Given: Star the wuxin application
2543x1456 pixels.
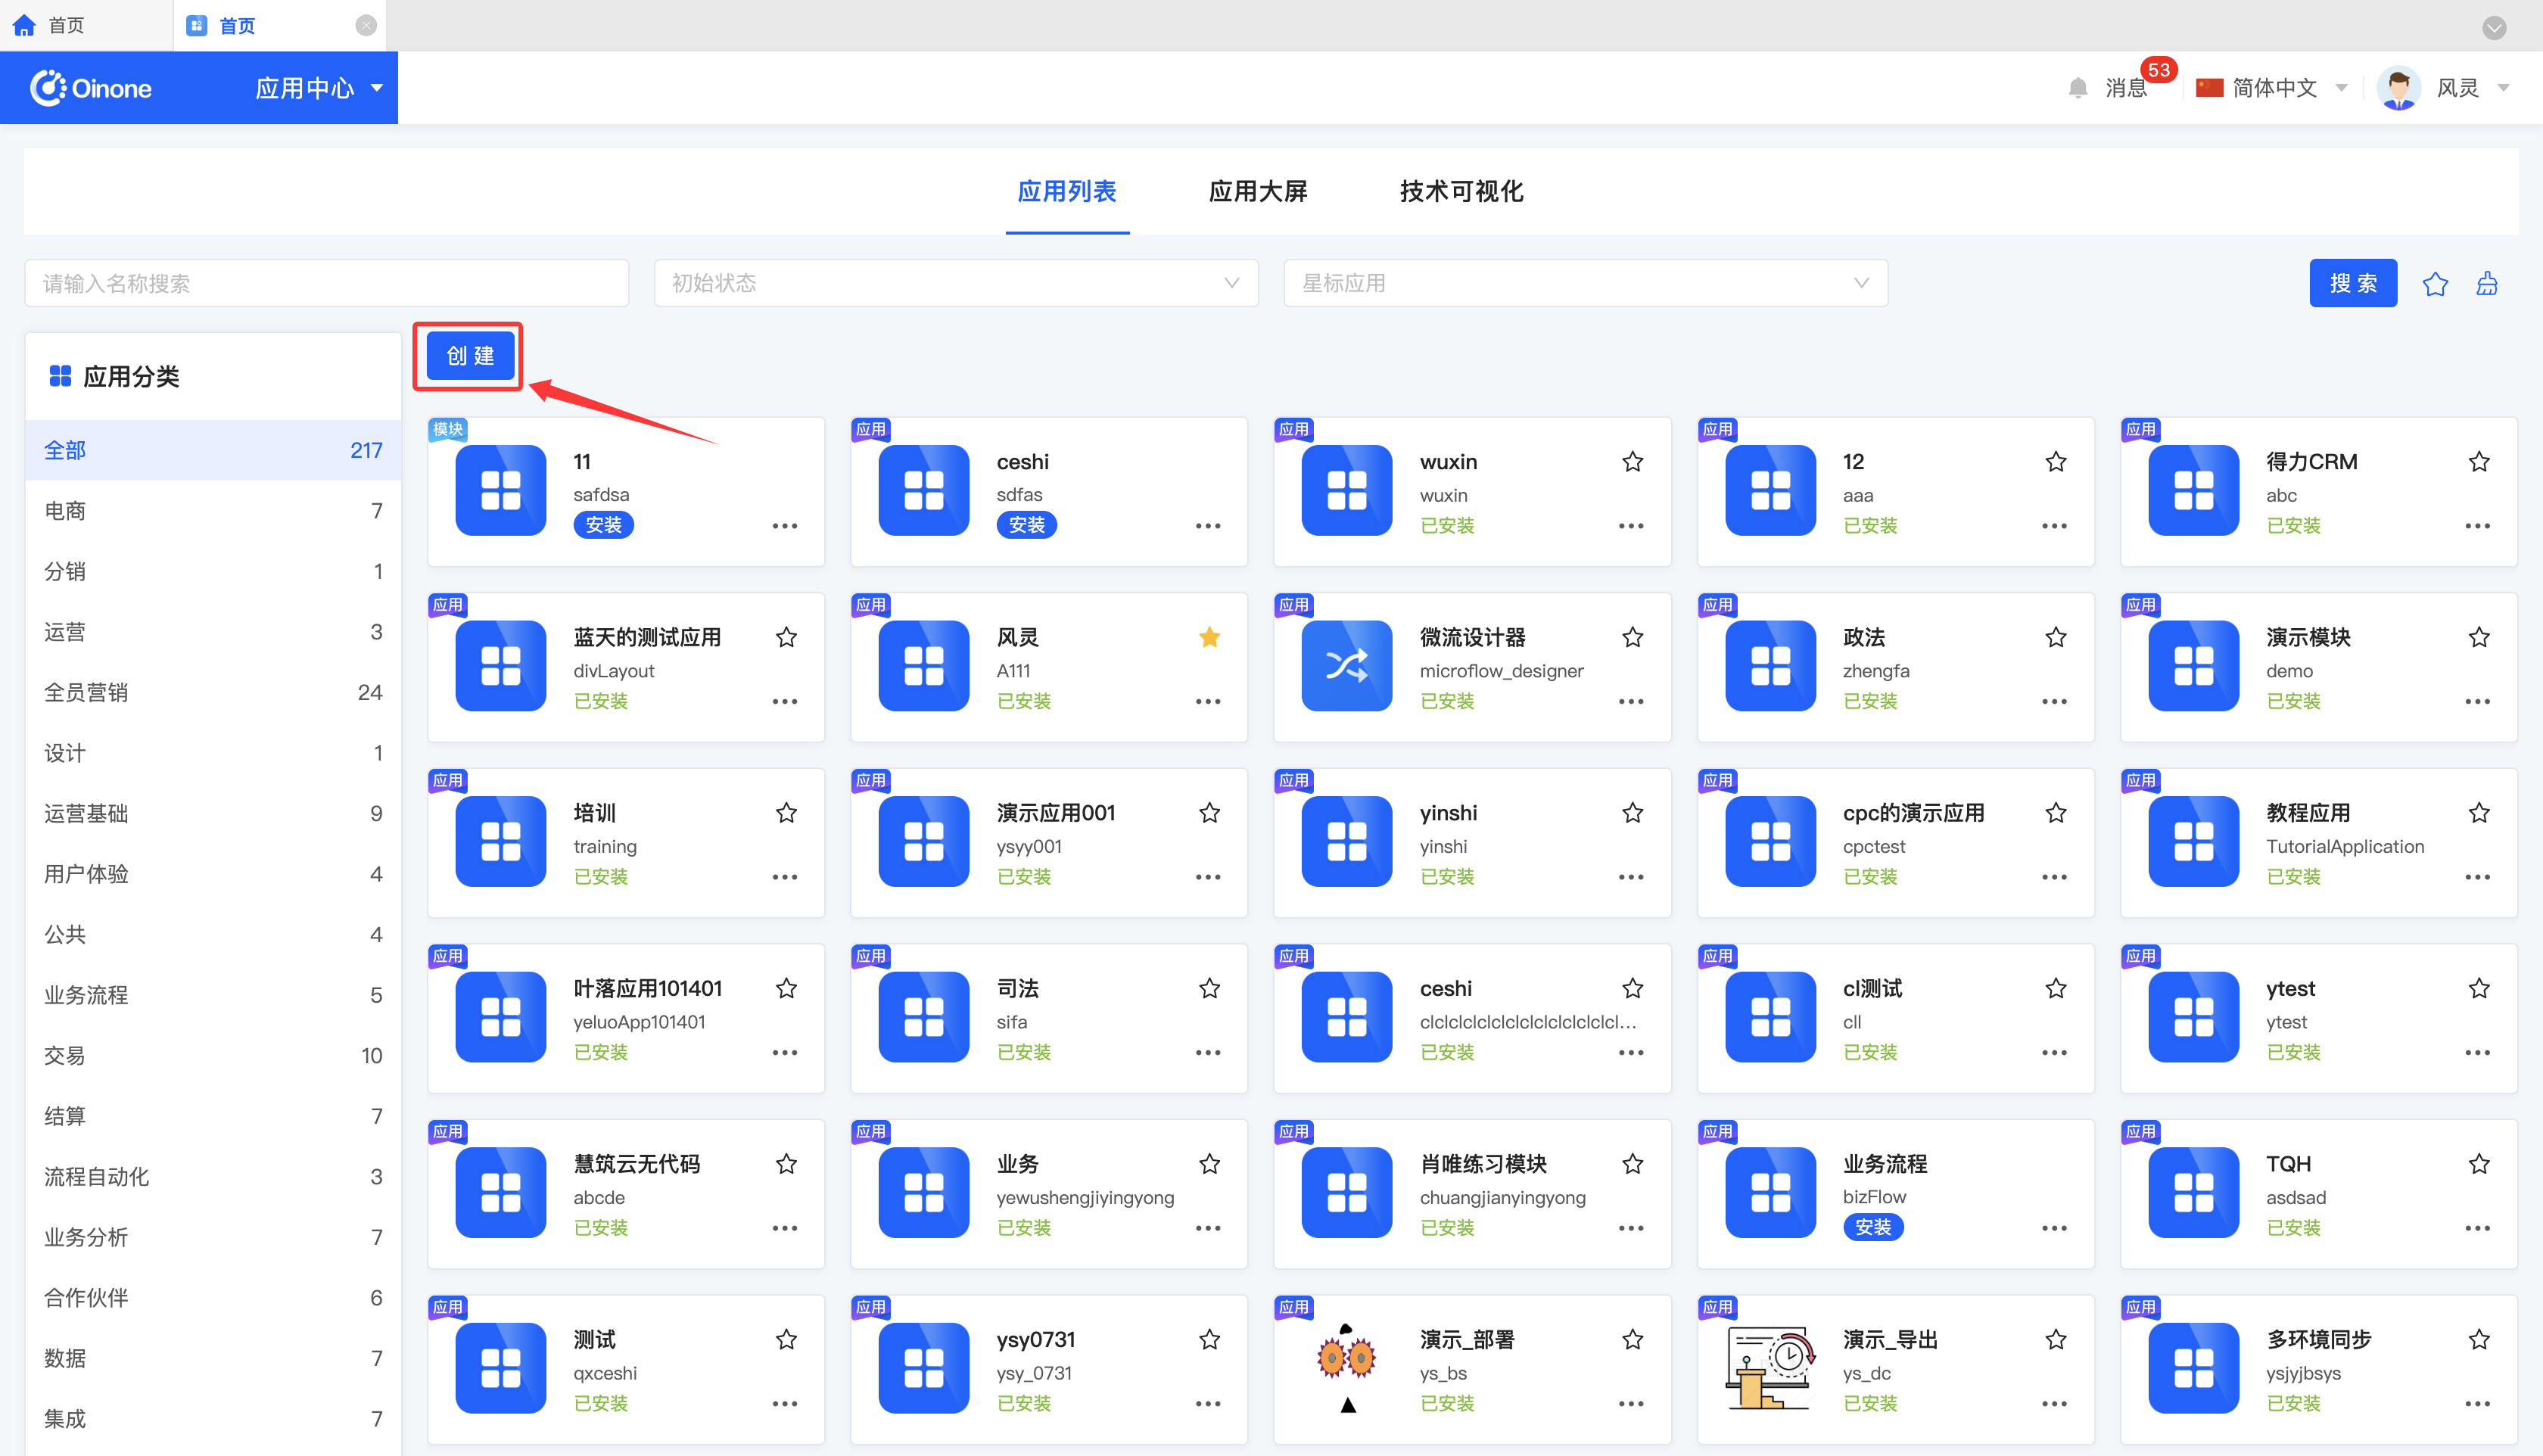Looking at the screenshot, I should (x=1632, y=461).
